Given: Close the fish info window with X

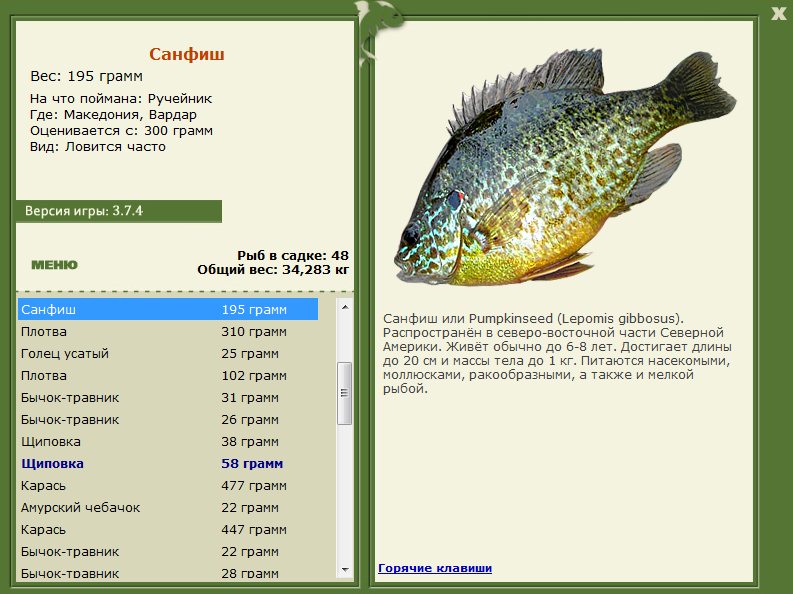Looking at the screenshot, I should (778, 14).
